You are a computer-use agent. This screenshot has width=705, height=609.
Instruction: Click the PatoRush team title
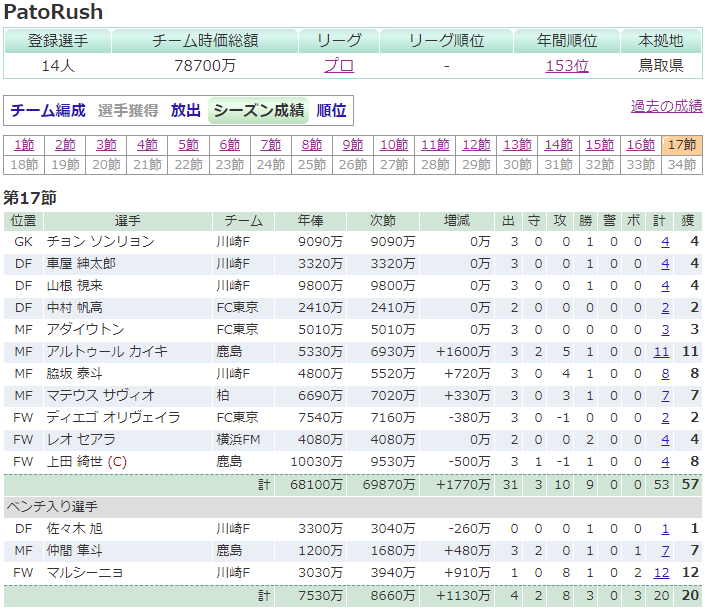(53, 12)
